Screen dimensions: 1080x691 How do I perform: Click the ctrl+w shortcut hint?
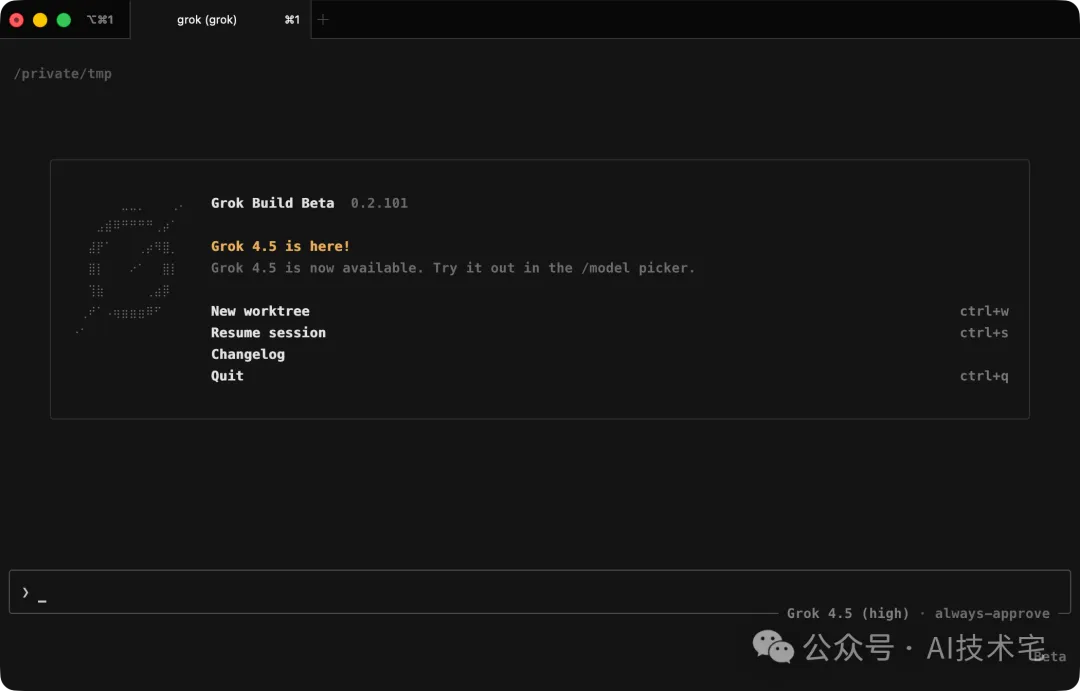[984, 311]
